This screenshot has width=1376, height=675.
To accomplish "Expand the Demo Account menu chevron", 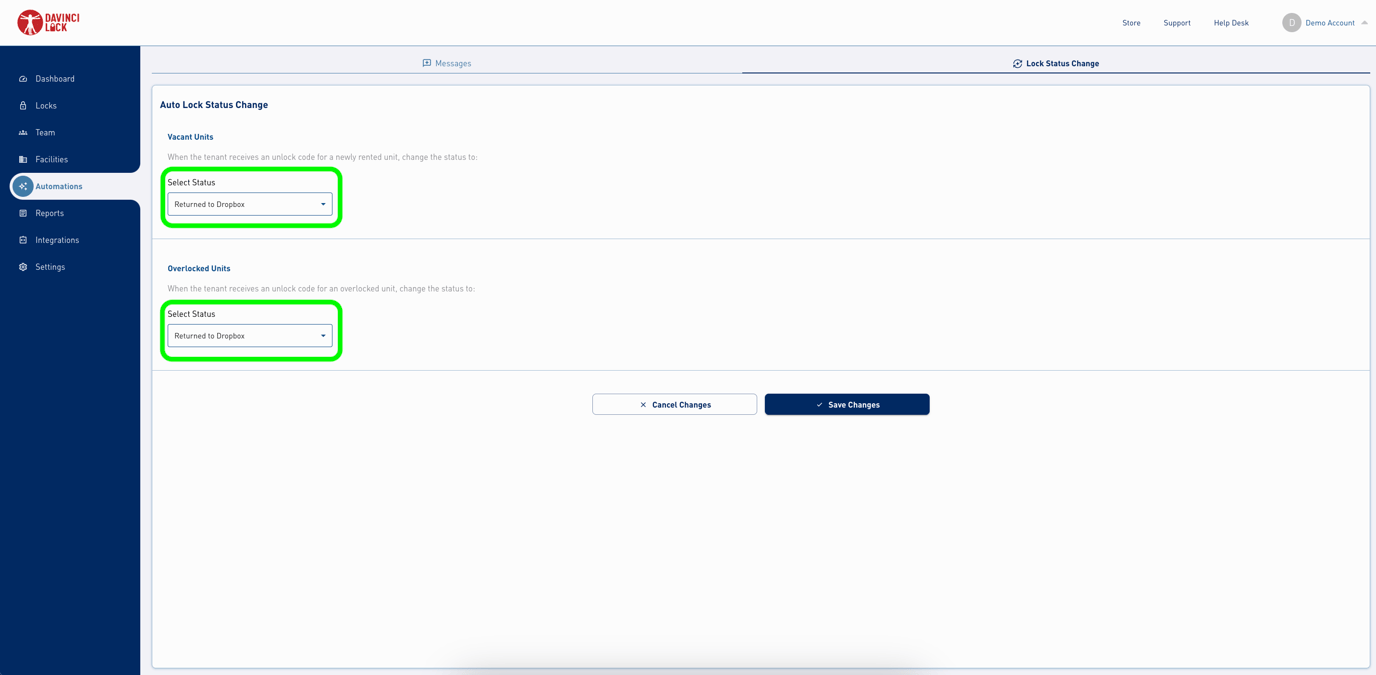I will click(x=1366, y=22).
